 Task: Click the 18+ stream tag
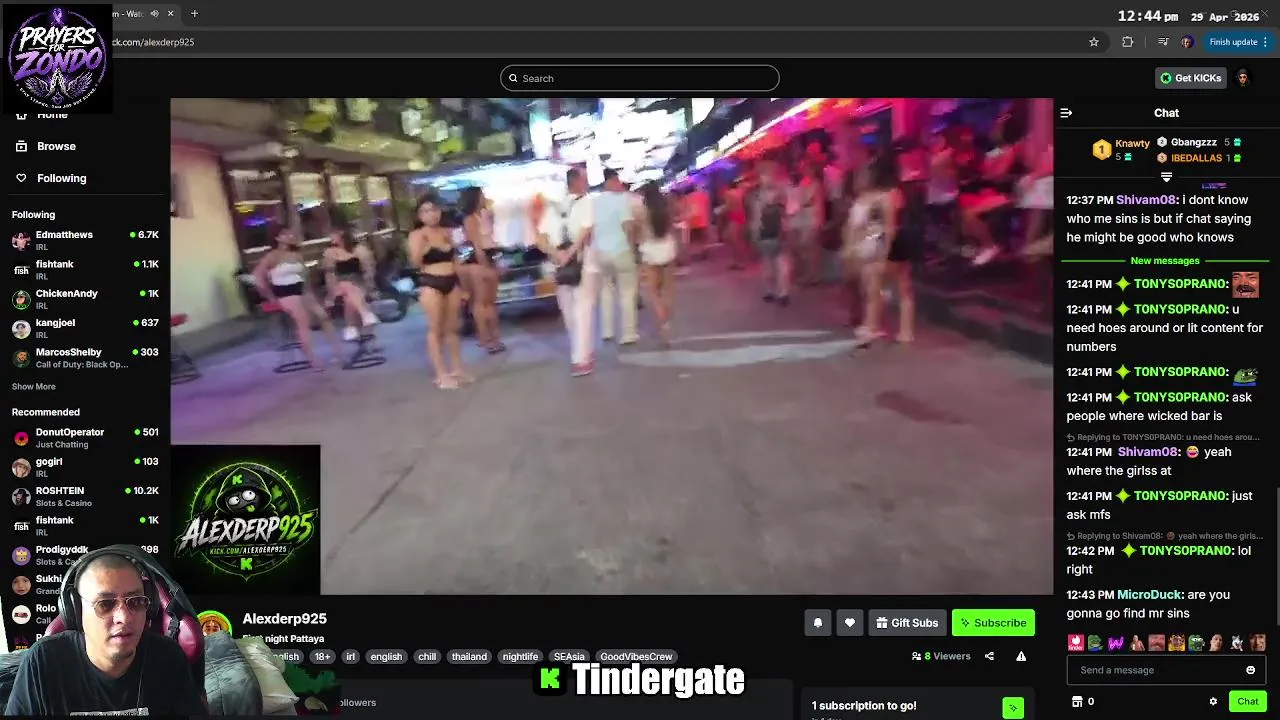(322, 657)
